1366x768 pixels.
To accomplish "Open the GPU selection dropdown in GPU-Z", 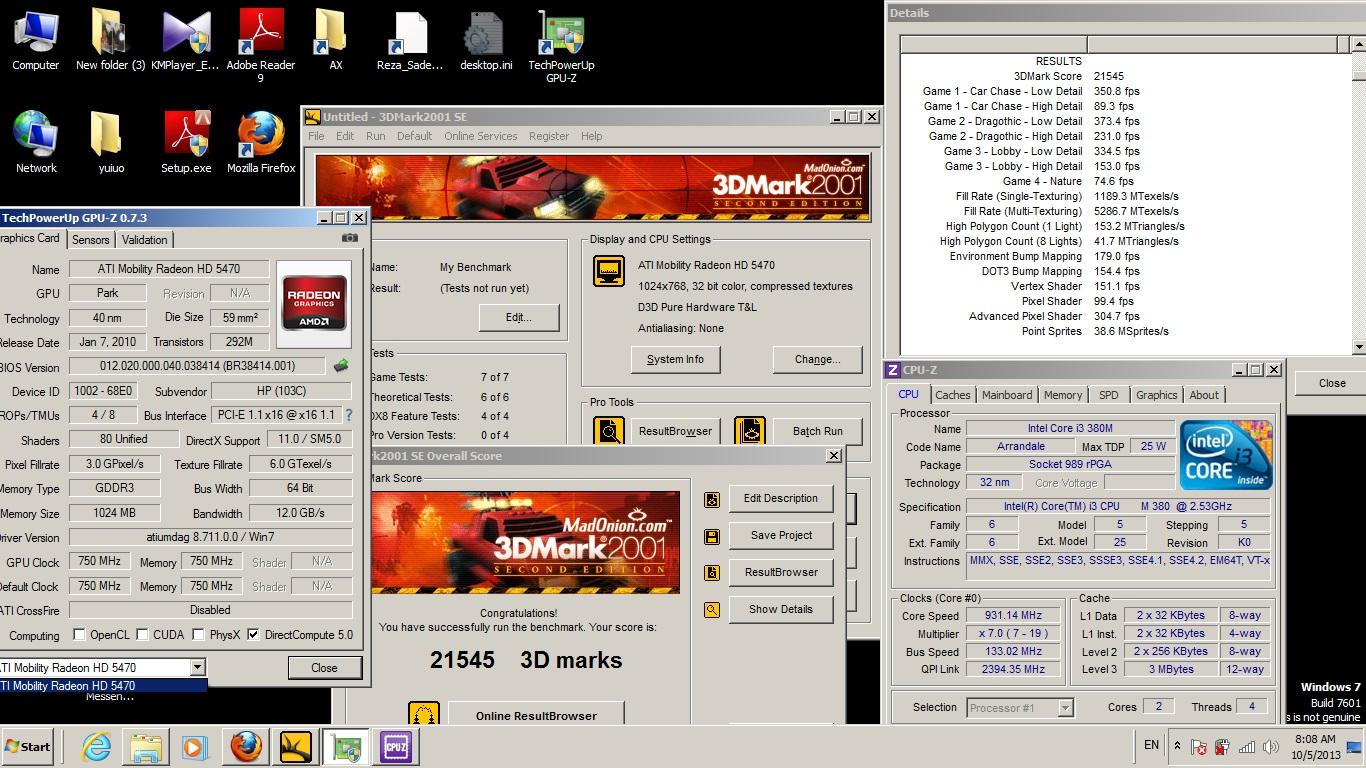I will (x=197, y=667).
